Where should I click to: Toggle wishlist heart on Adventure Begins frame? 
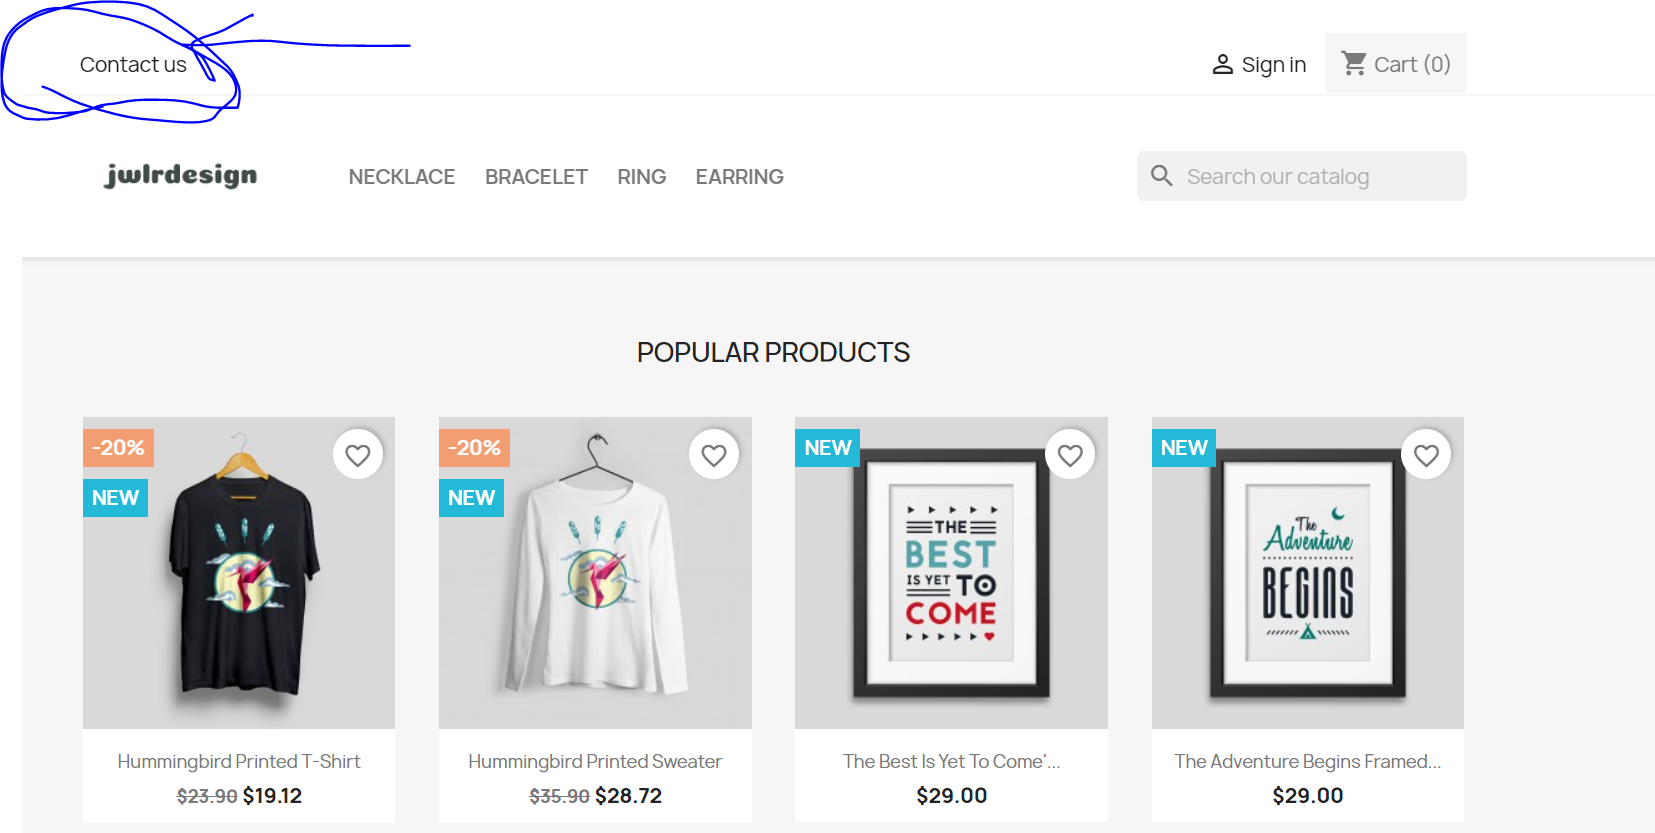(x=1426, y=455)
